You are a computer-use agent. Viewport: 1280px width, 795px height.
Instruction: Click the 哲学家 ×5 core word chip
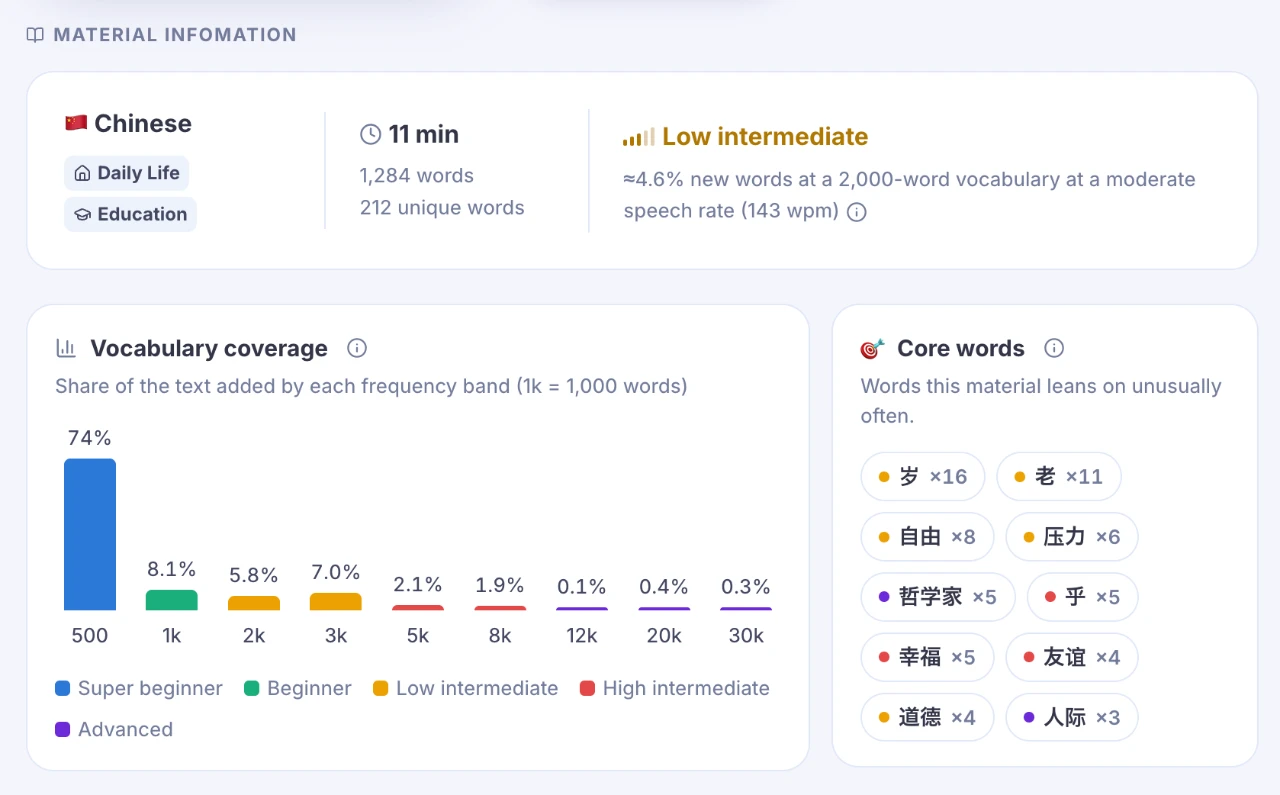[x=938, y=597]
